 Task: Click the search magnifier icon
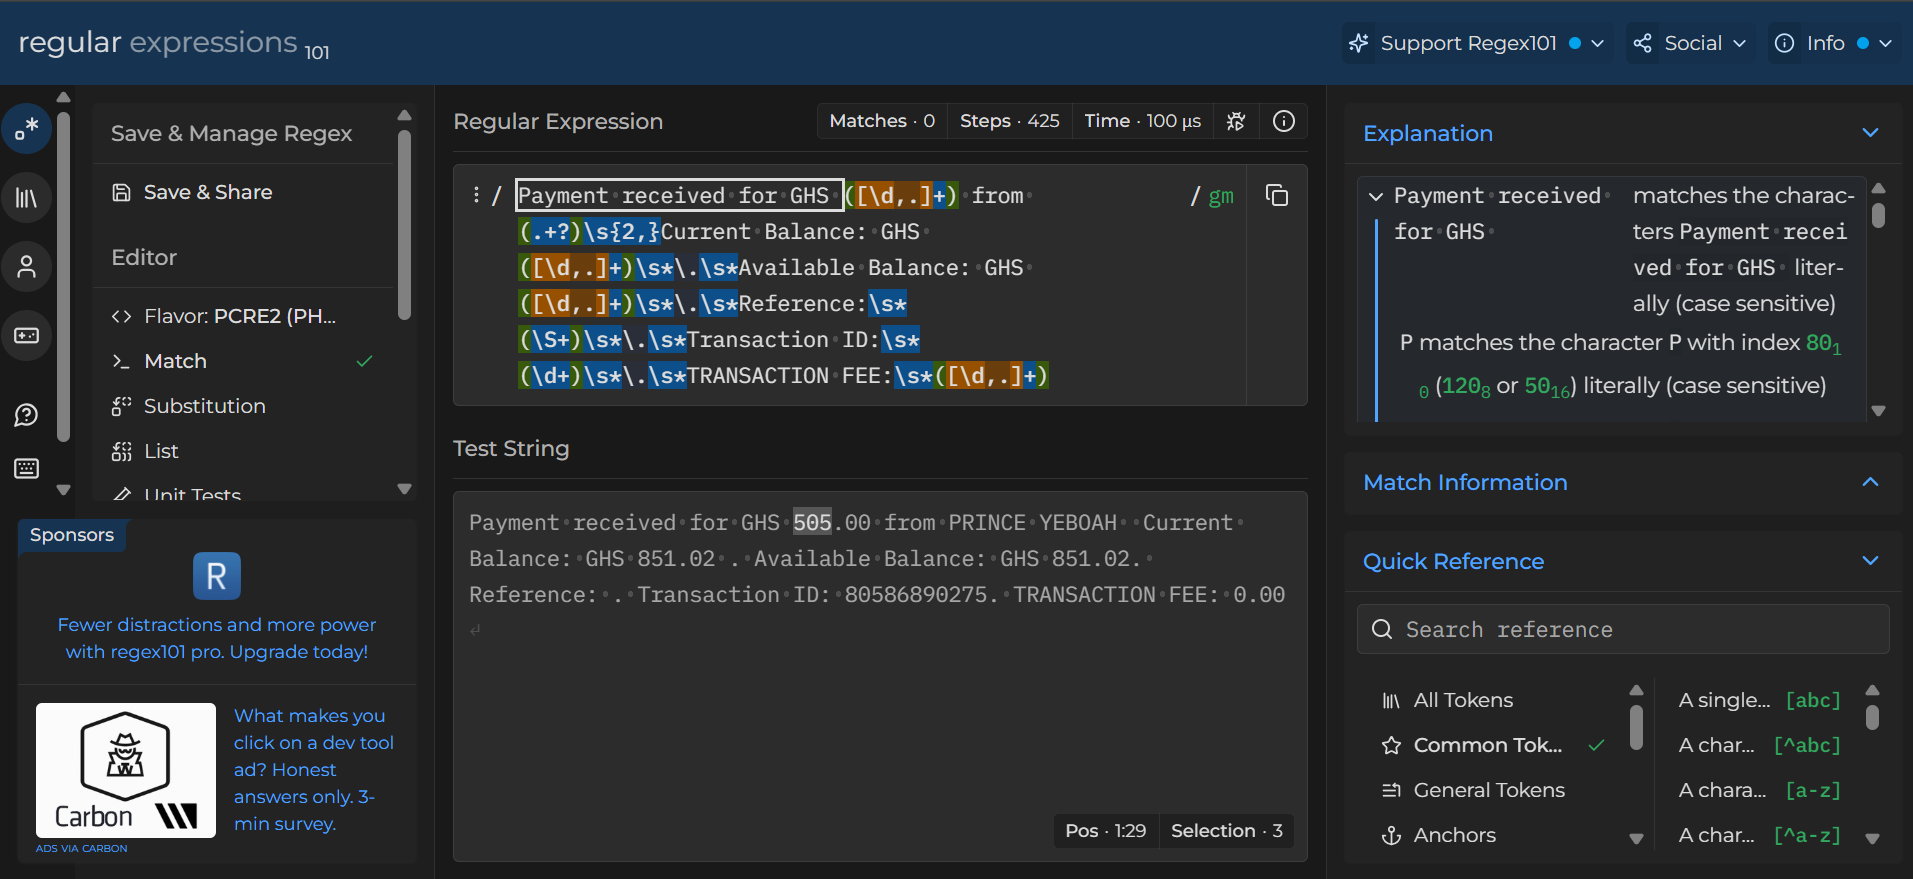[1382, 629]
